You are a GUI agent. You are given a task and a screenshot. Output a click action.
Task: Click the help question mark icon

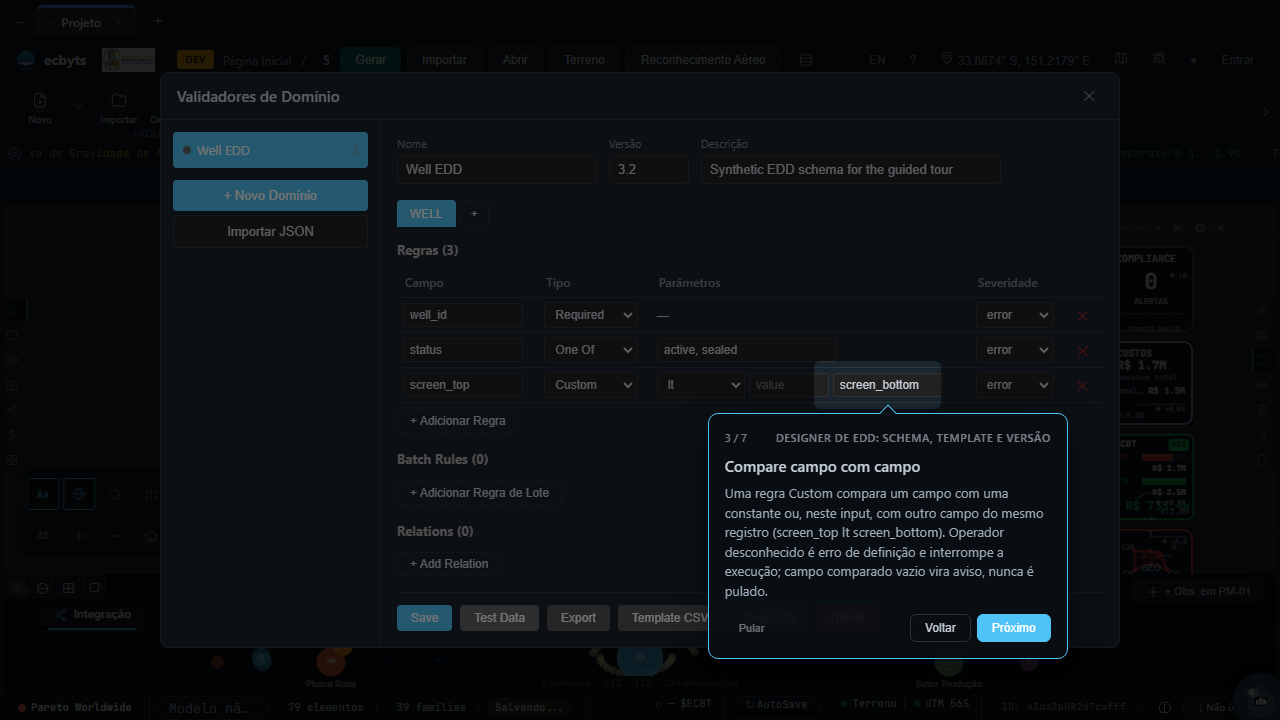point(913,59)
